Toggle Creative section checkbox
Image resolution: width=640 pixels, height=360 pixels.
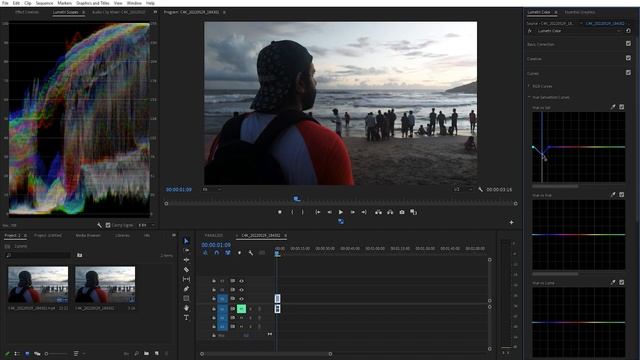(628, 58)
